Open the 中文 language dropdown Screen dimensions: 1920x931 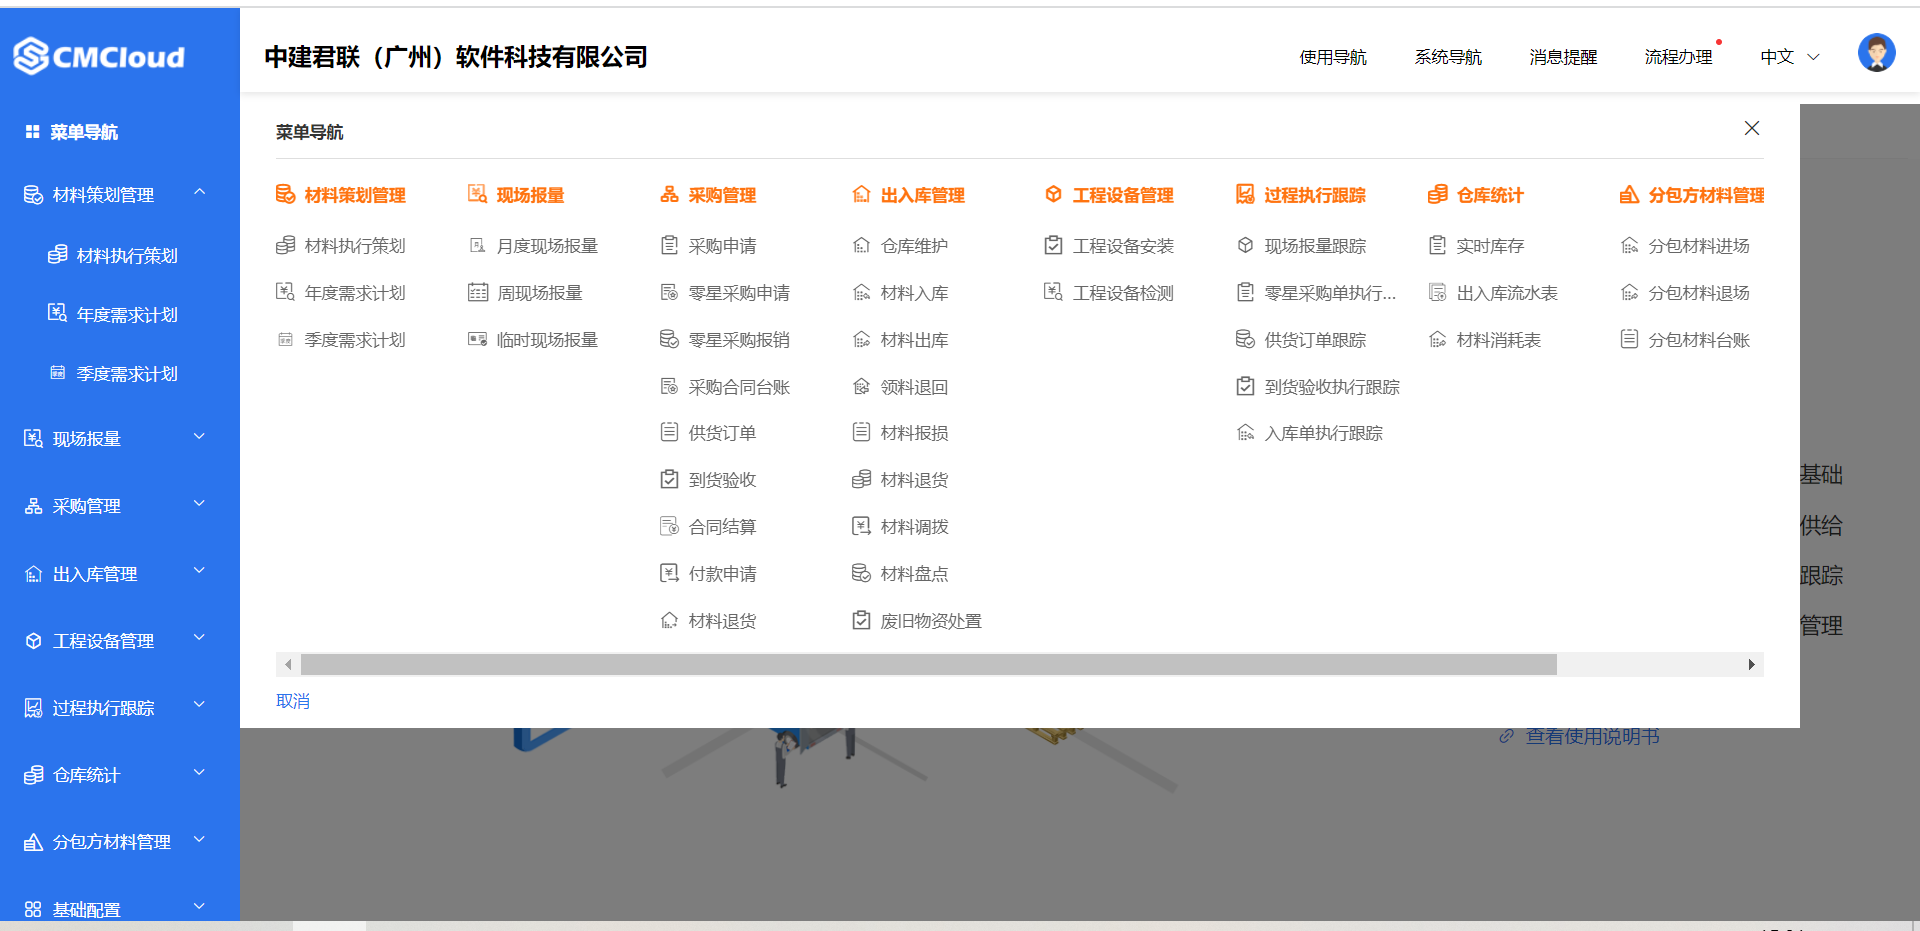pos(1789,57)
